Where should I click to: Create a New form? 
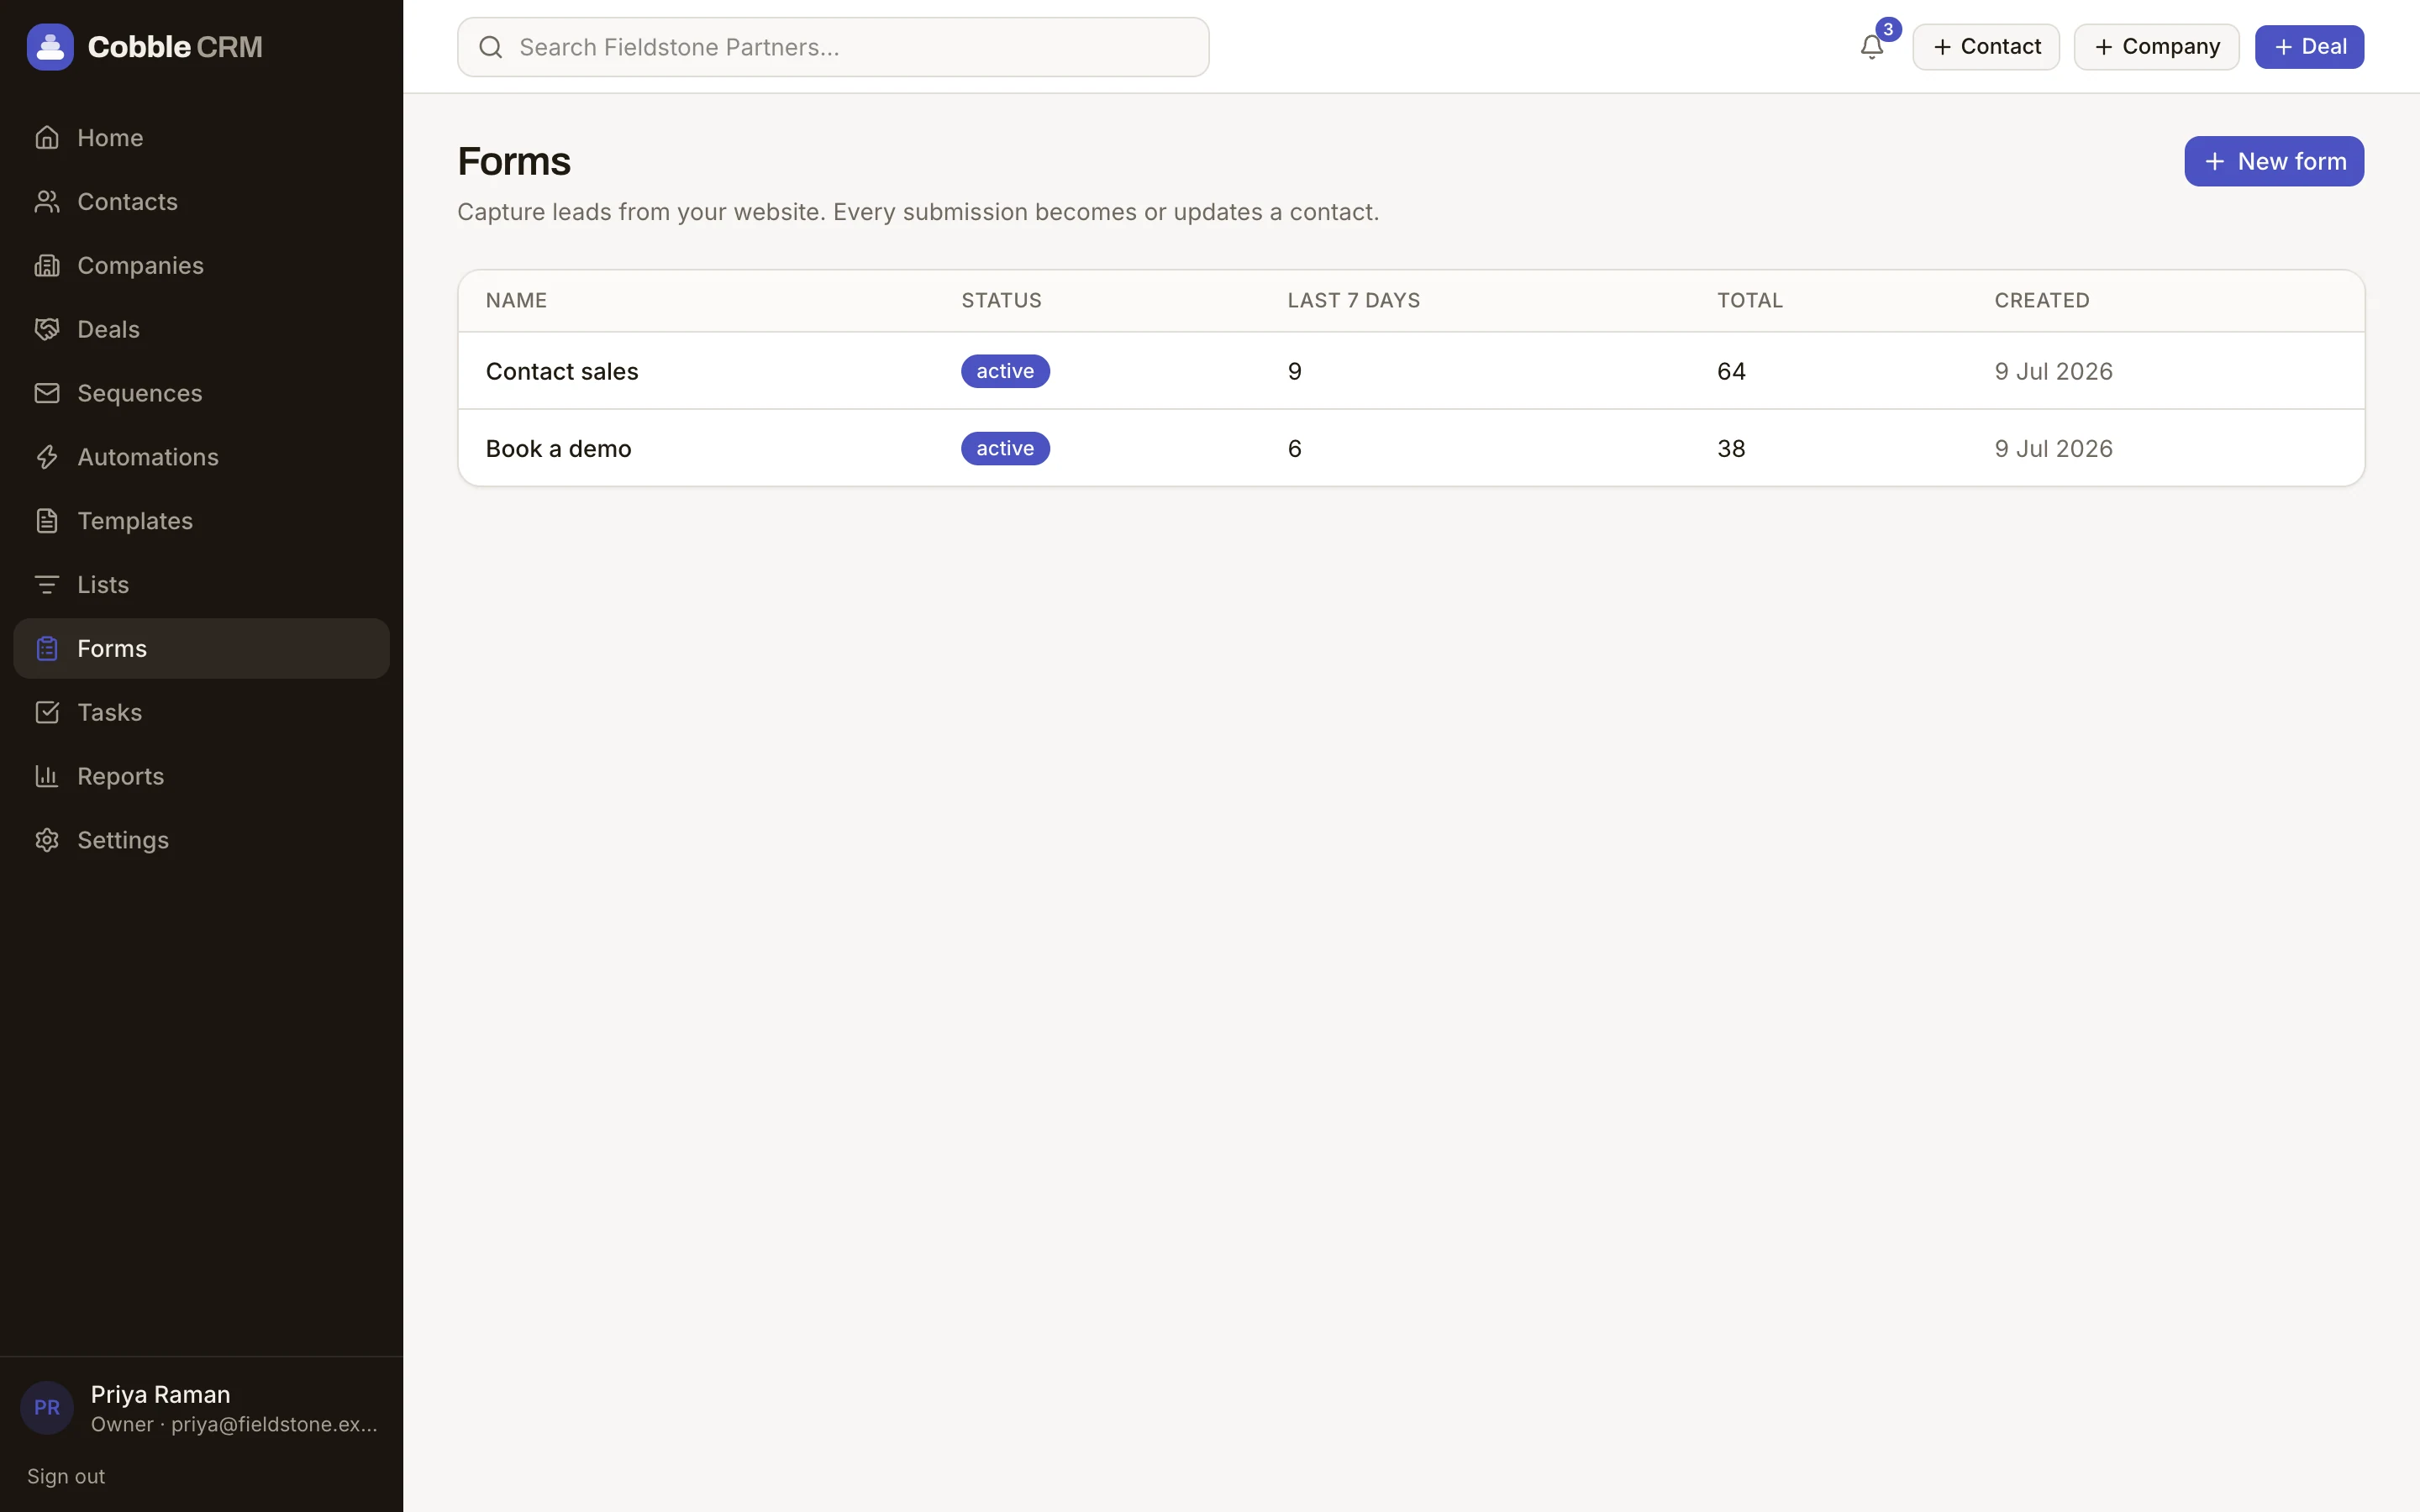point(2273,161)
